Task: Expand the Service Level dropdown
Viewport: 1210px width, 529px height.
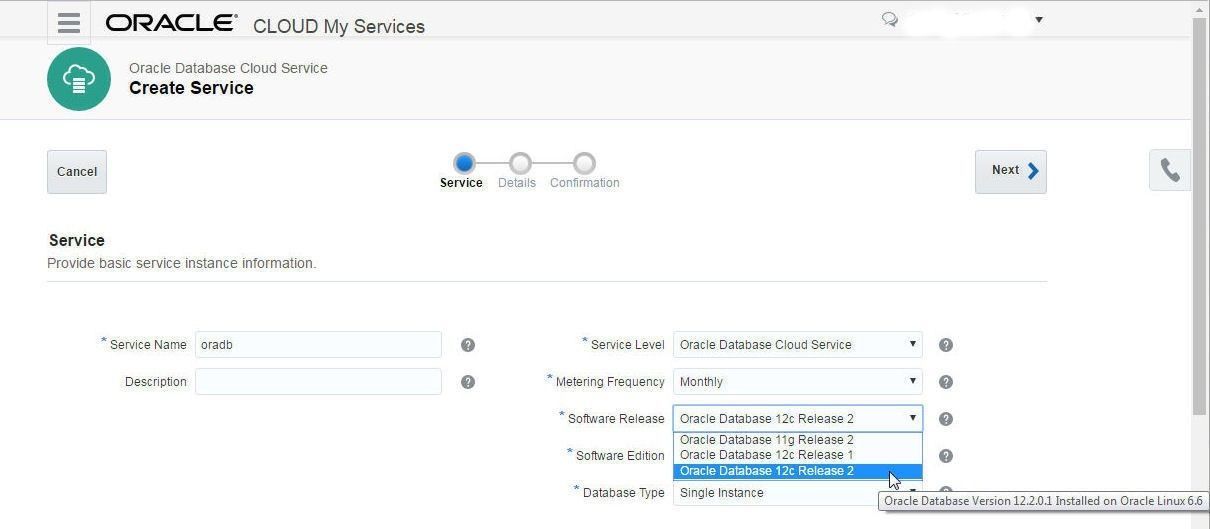Action: coord(798,344)
